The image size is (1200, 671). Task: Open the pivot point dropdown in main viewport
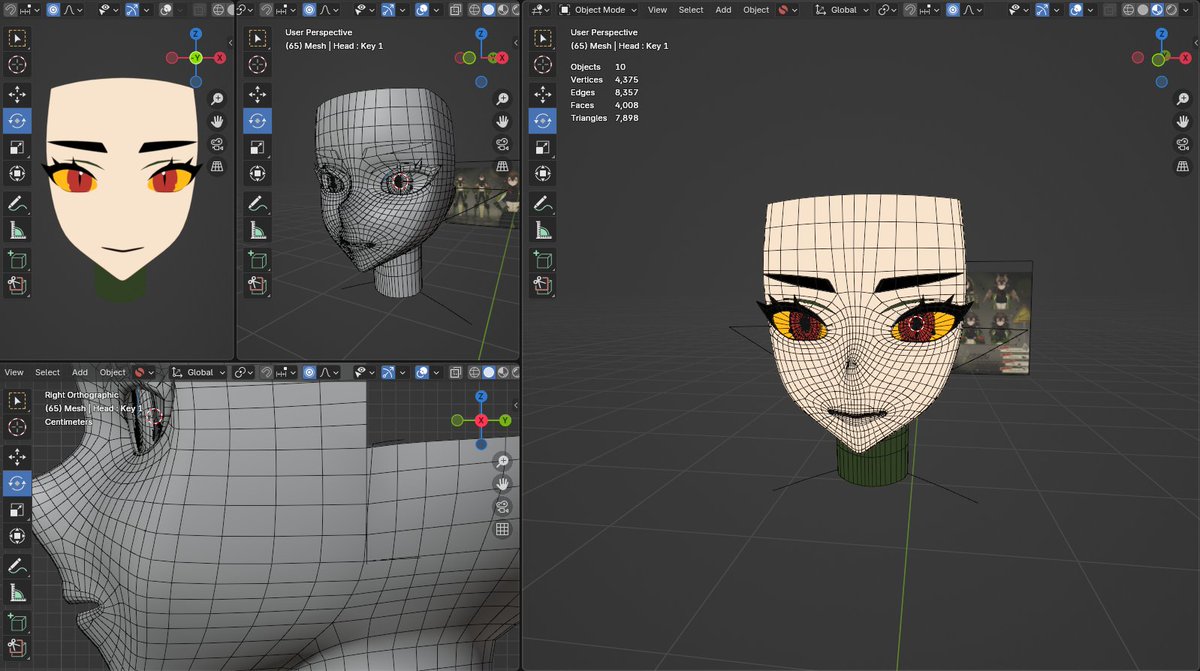887,10
